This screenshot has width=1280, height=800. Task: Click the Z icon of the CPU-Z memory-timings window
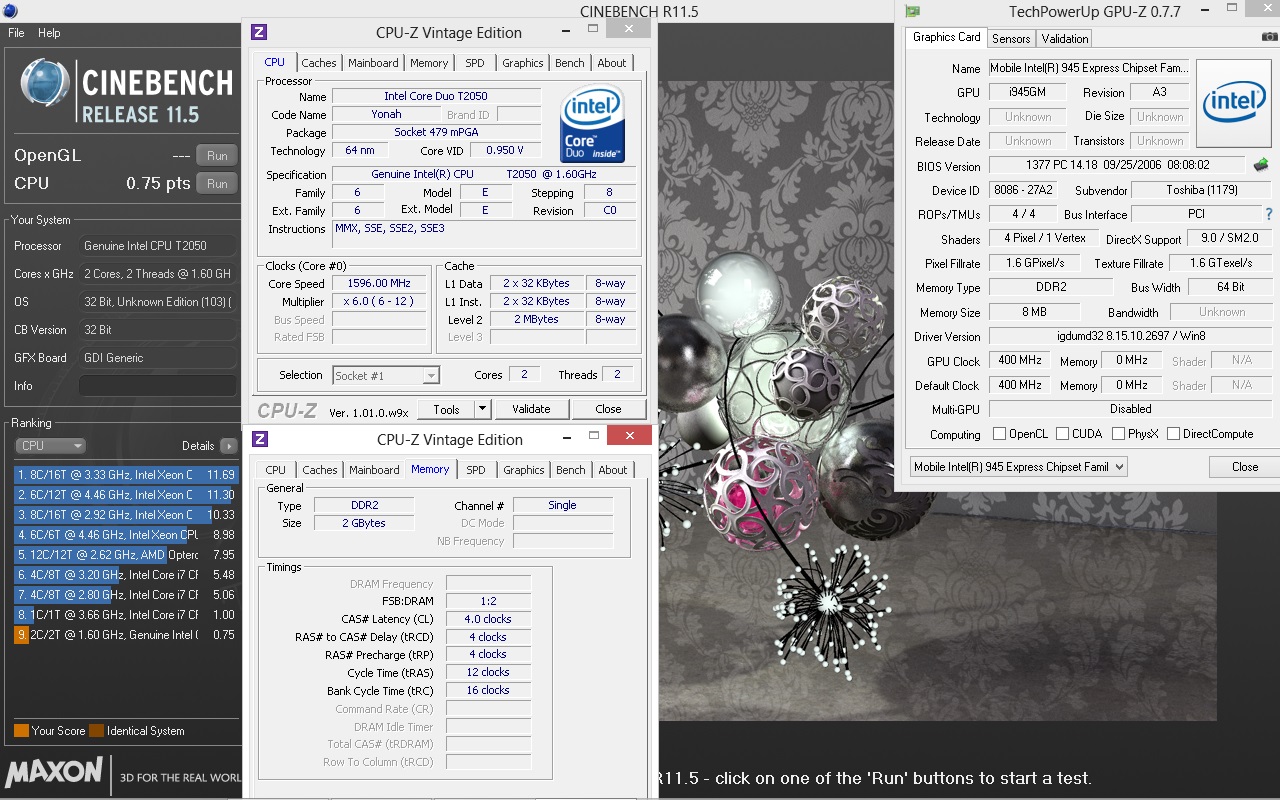pyautogui.click(x=259, y=439)
